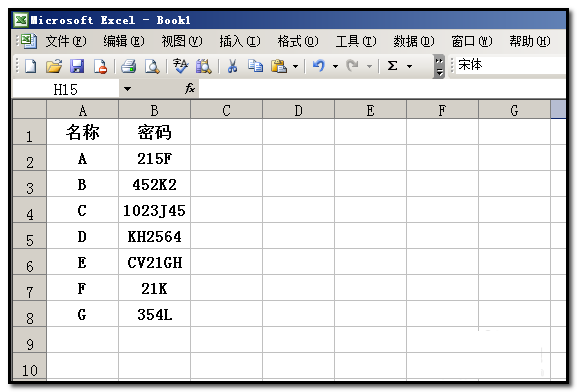Image resolution: width=577 pixels, height=392 pixels.
Task: Open the Name Box dropdown arrow
Action: pos(127,89)
